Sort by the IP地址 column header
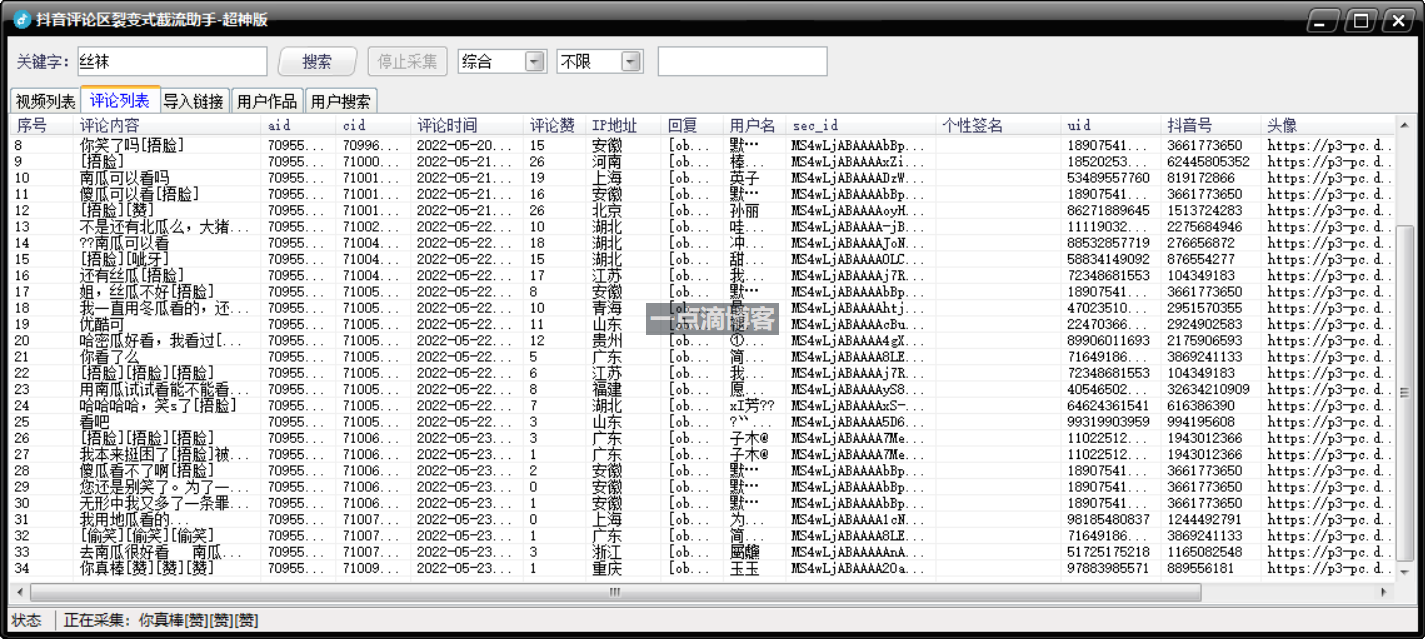1425x639 pixels. pyautogui.click(x=624, y=126)
